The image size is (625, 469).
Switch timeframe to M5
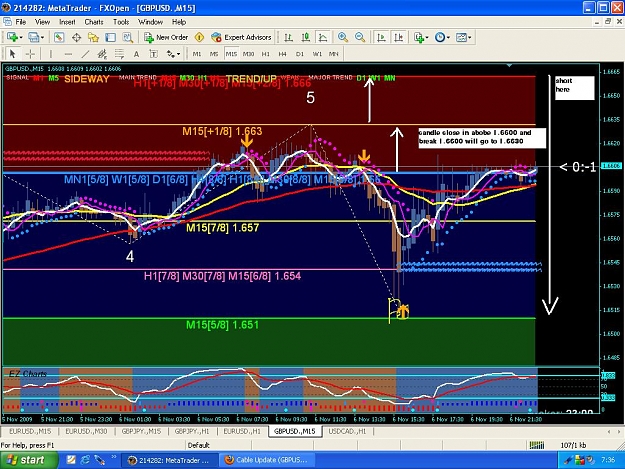[x=214, y=54]
